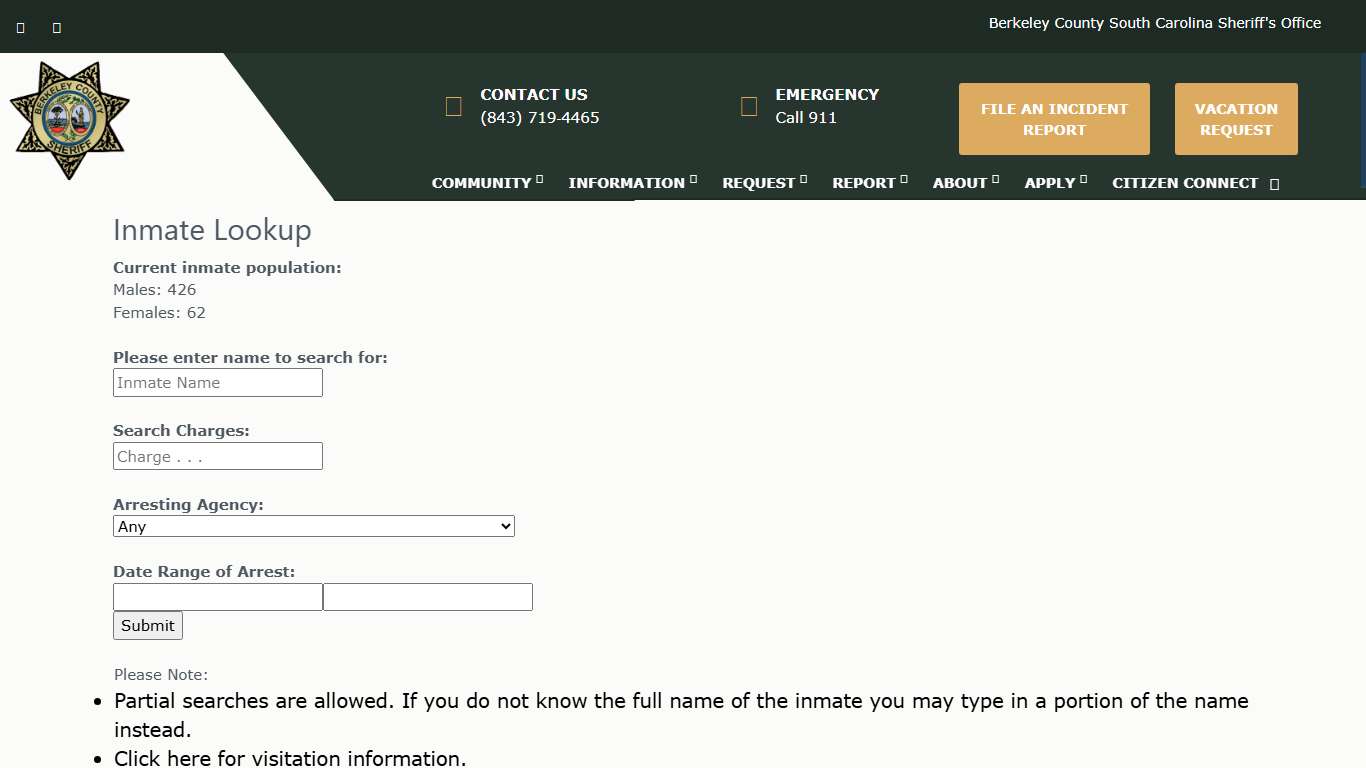This screenshot has width=1366, height=768.
Task: Expand the REQUEST dropdown menu
Action: click(x=758, y=183)
